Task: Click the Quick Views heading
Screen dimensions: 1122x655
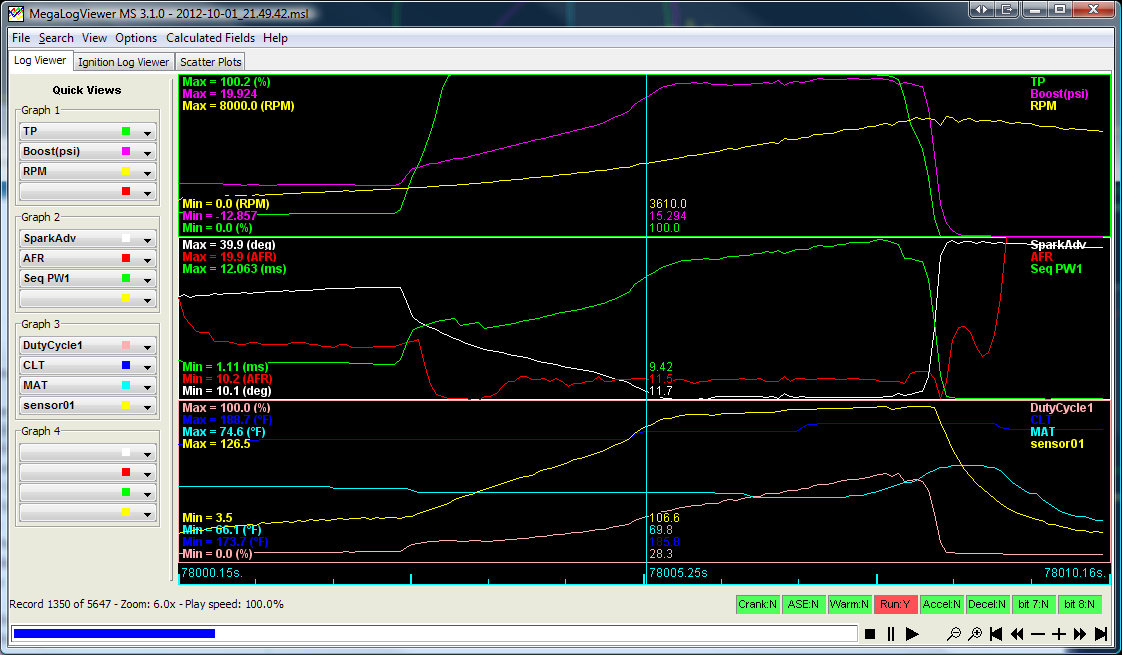Action: [x=87, y=90]
